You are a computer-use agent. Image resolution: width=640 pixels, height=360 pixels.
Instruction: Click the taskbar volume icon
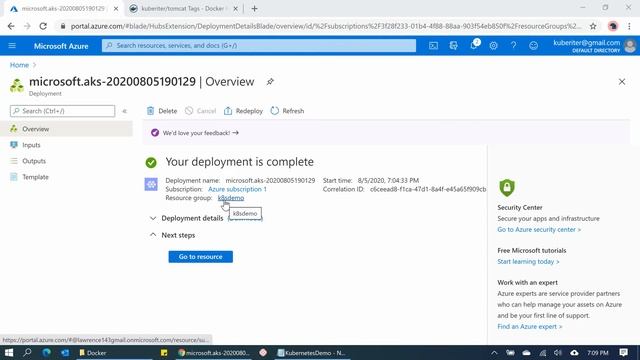point(558,353)
